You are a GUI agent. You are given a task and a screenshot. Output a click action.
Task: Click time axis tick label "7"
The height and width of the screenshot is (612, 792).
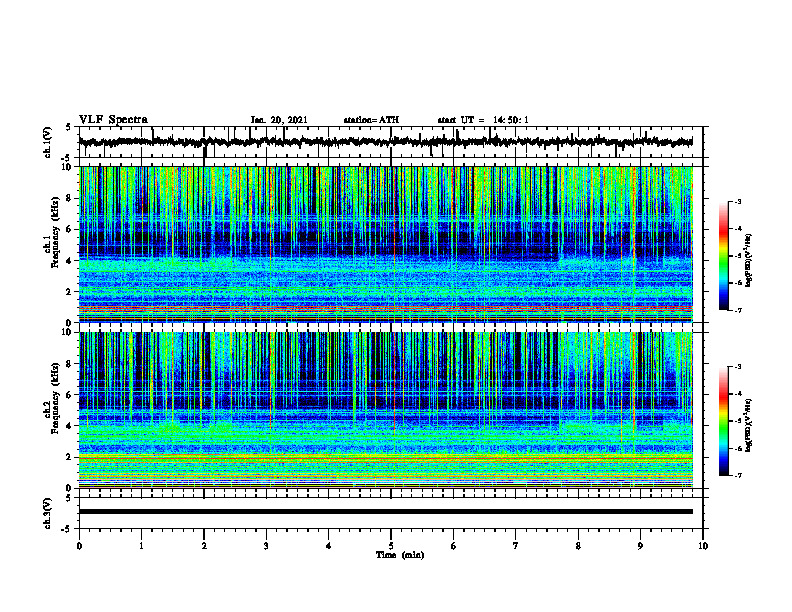516,546
